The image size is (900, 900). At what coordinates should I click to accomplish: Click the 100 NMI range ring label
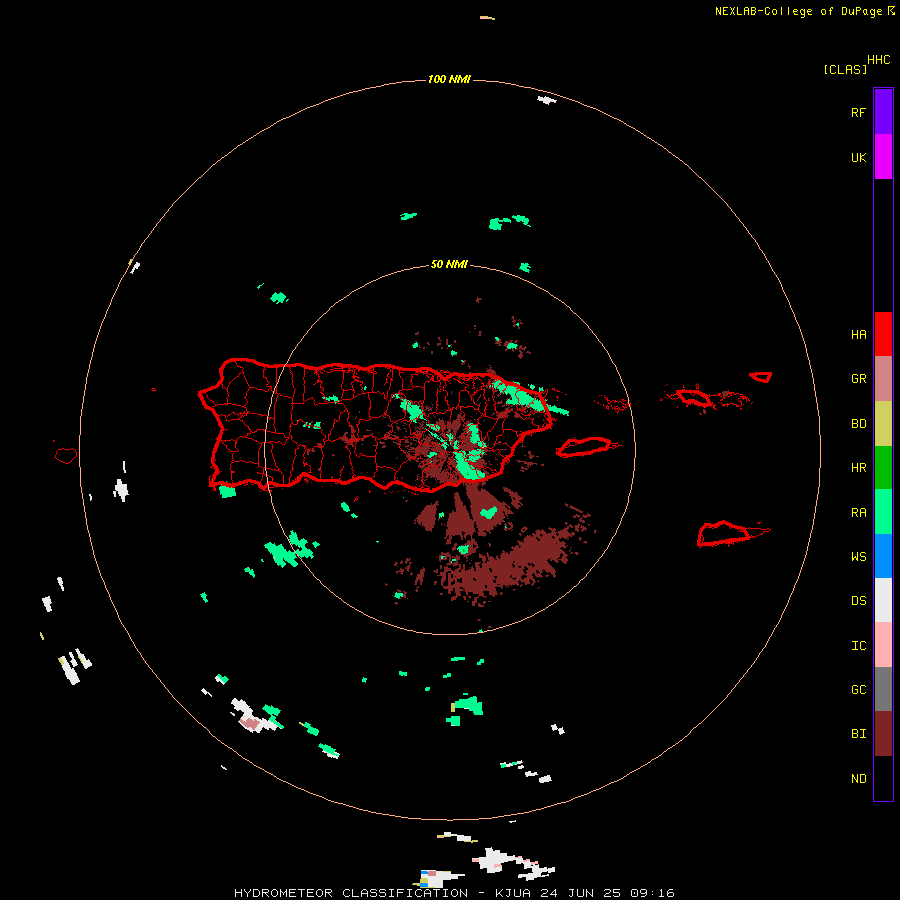(x=449, y=79)
